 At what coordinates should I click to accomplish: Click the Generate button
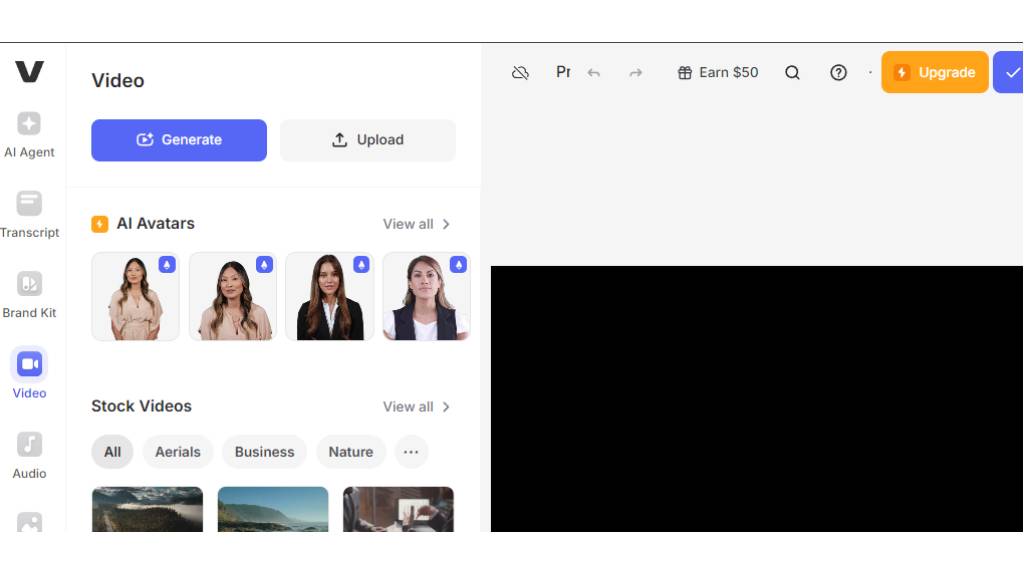click(178, 140)
